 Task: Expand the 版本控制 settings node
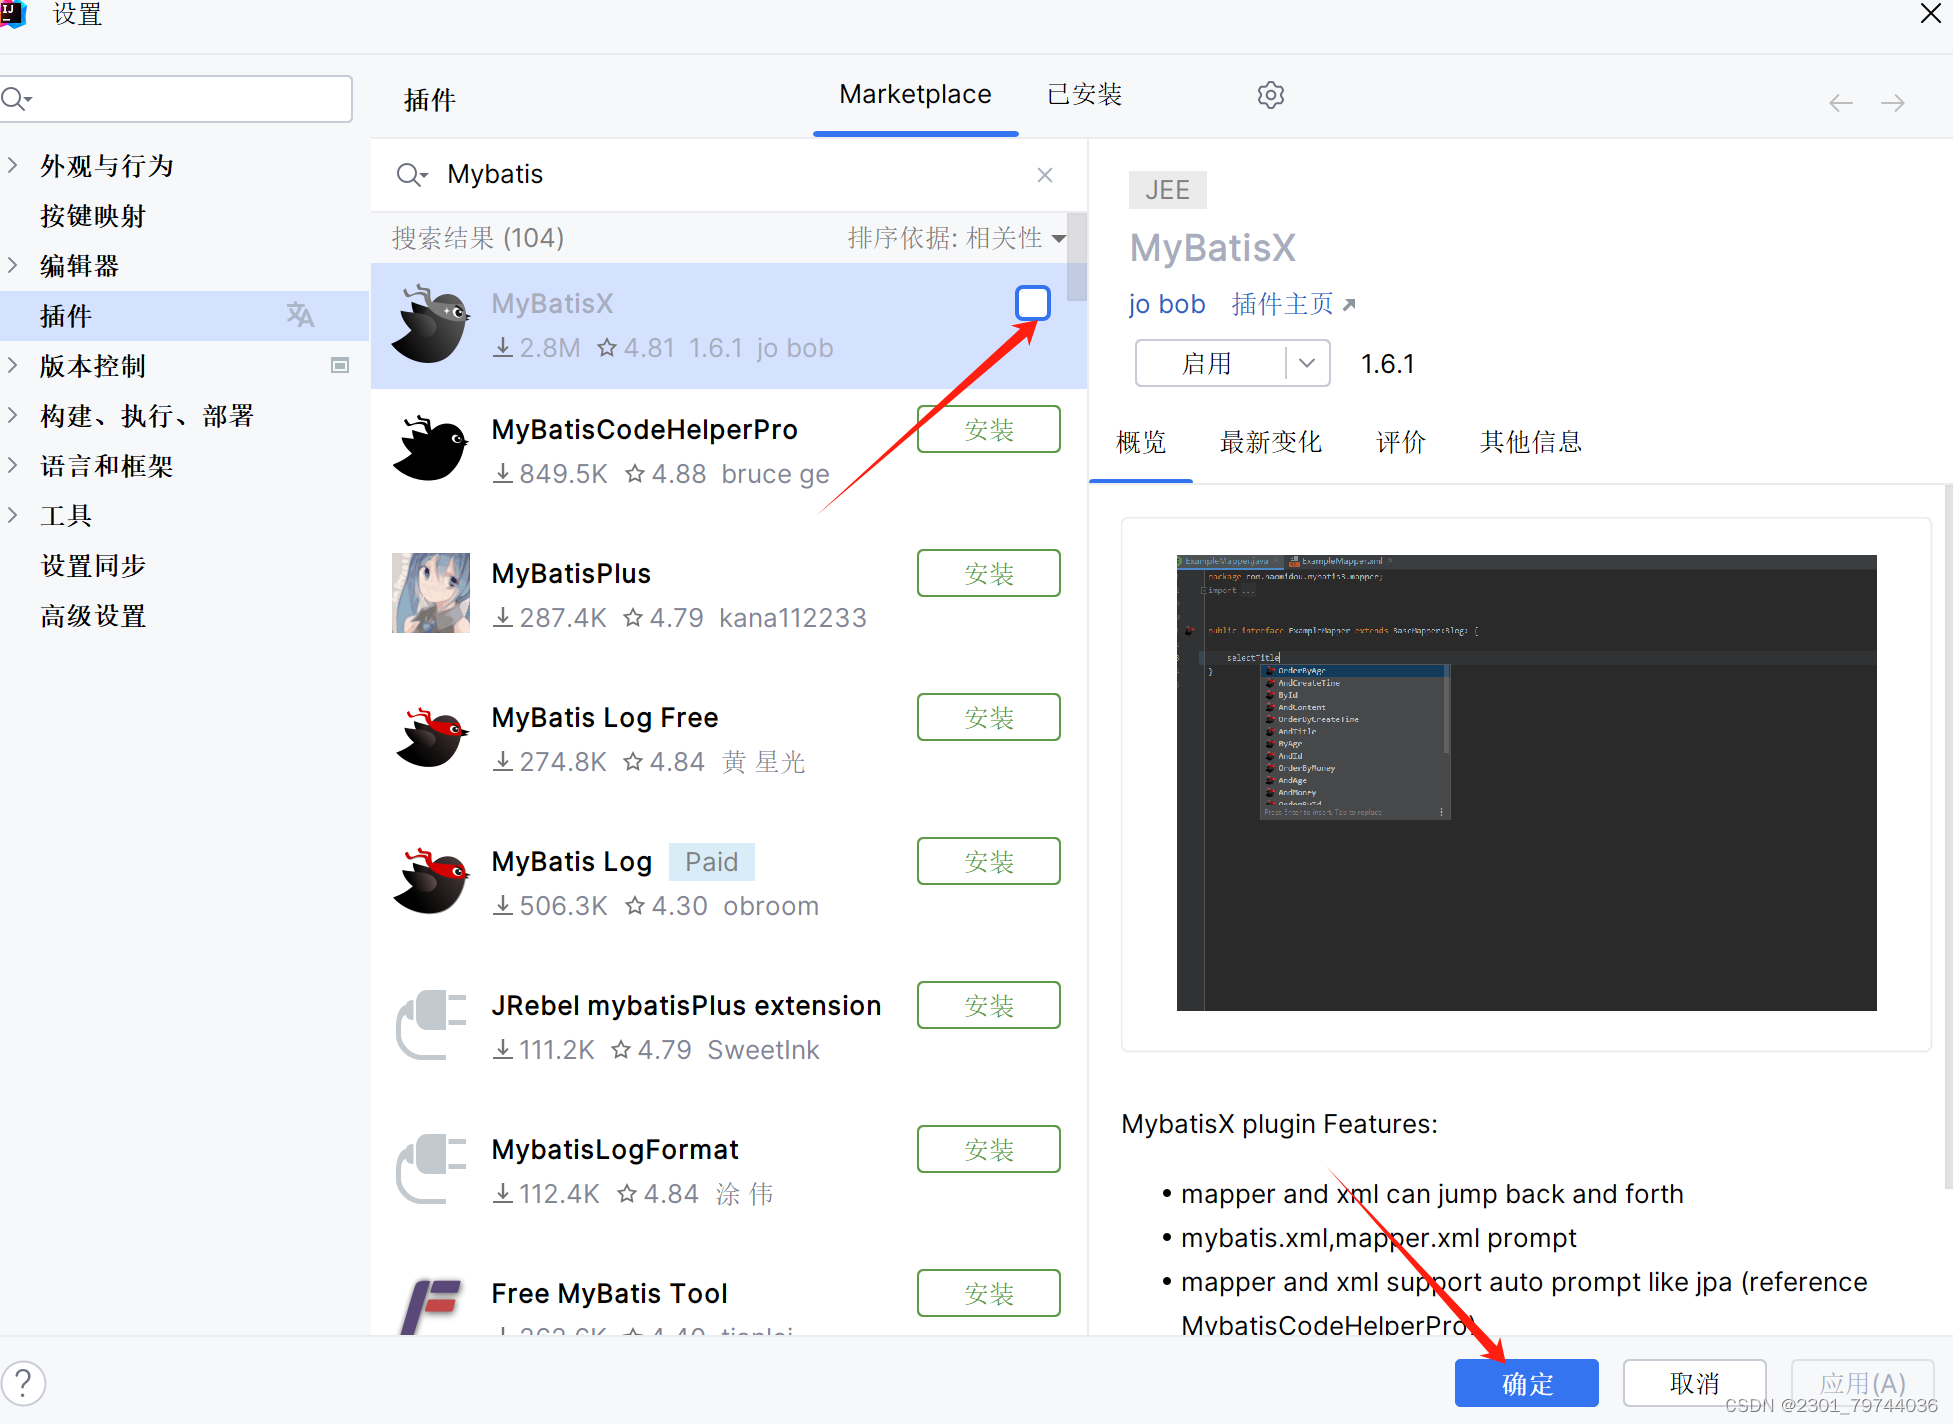[x=12, y=365]
